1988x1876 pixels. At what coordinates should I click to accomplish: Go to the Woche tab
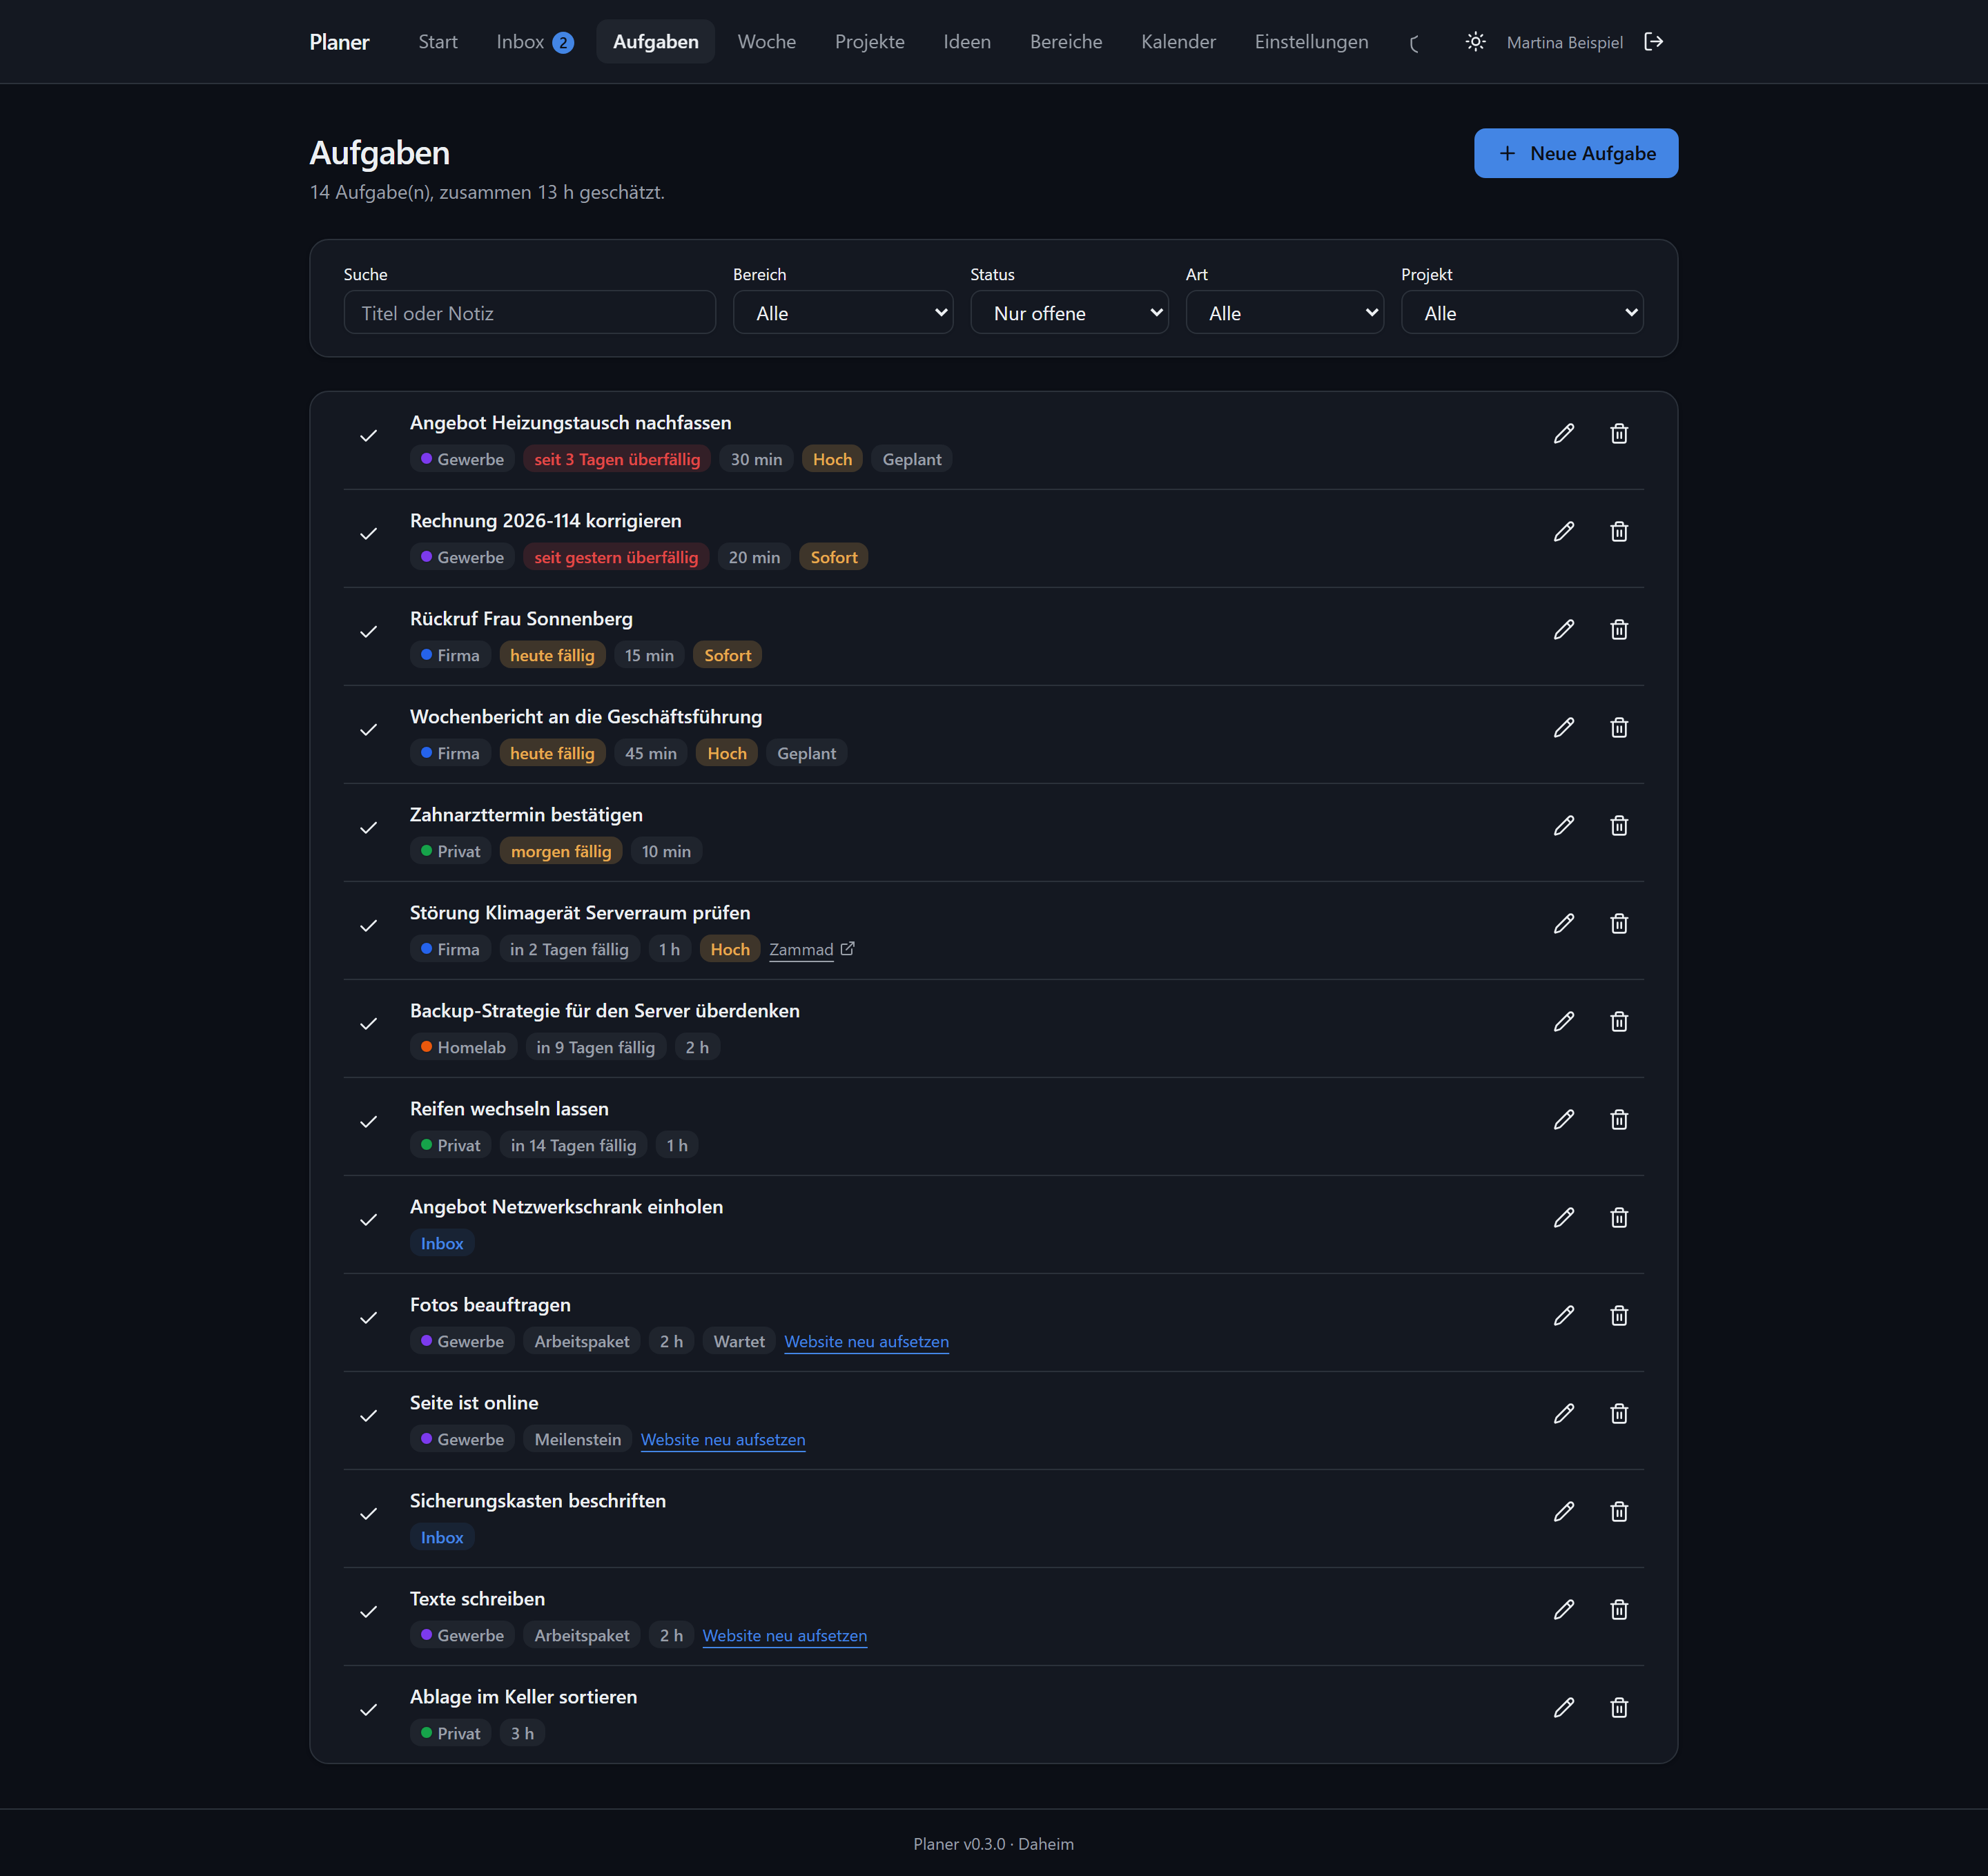766,42
